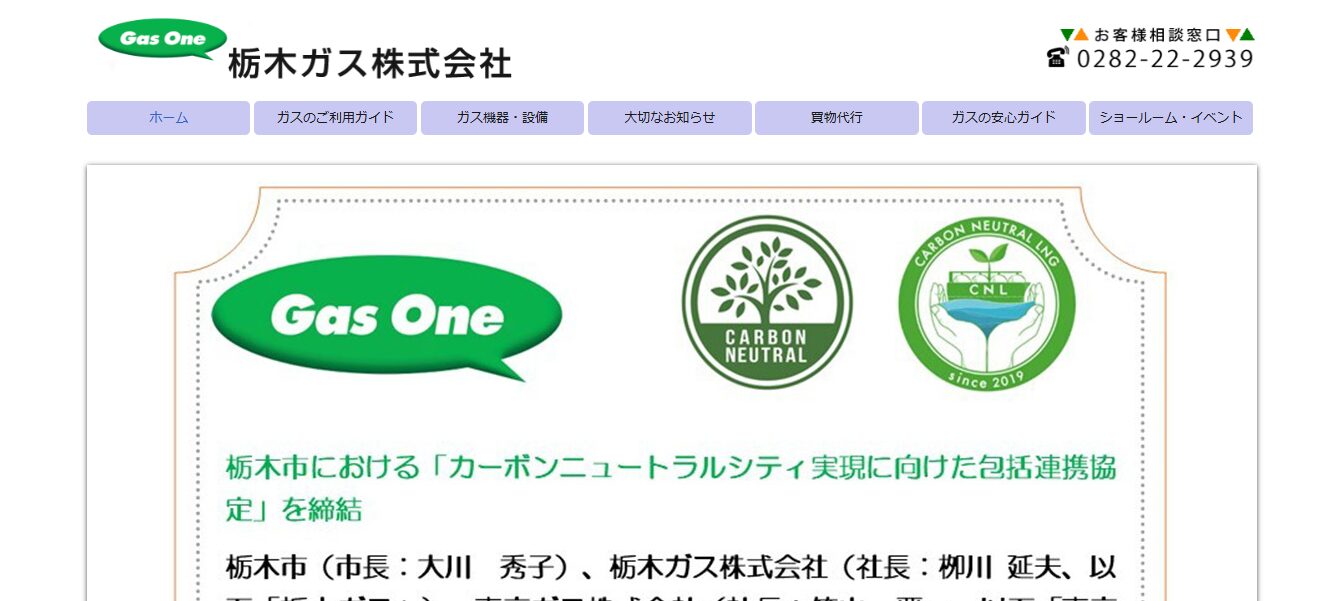Screen dimensions: 1343x601
Task: Open the ホーム menu item
Action: point(168,118)
